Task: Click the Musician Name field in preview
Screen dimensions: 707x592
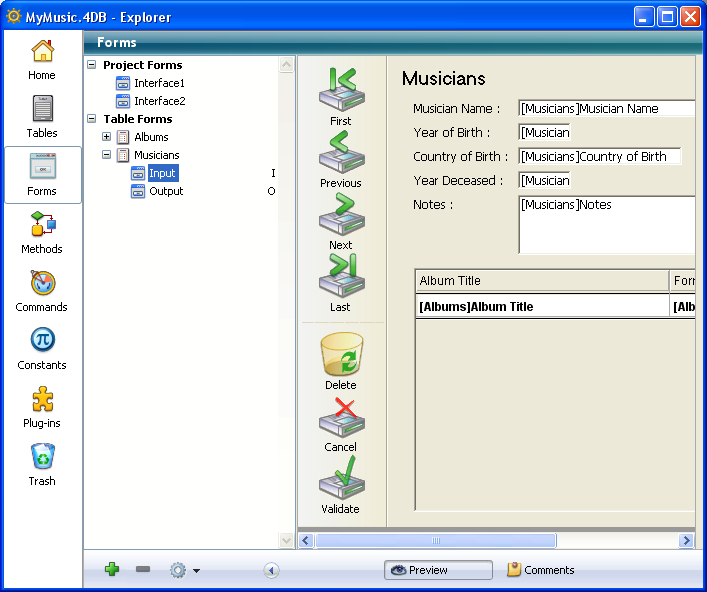Action: [x=606, y=109]
